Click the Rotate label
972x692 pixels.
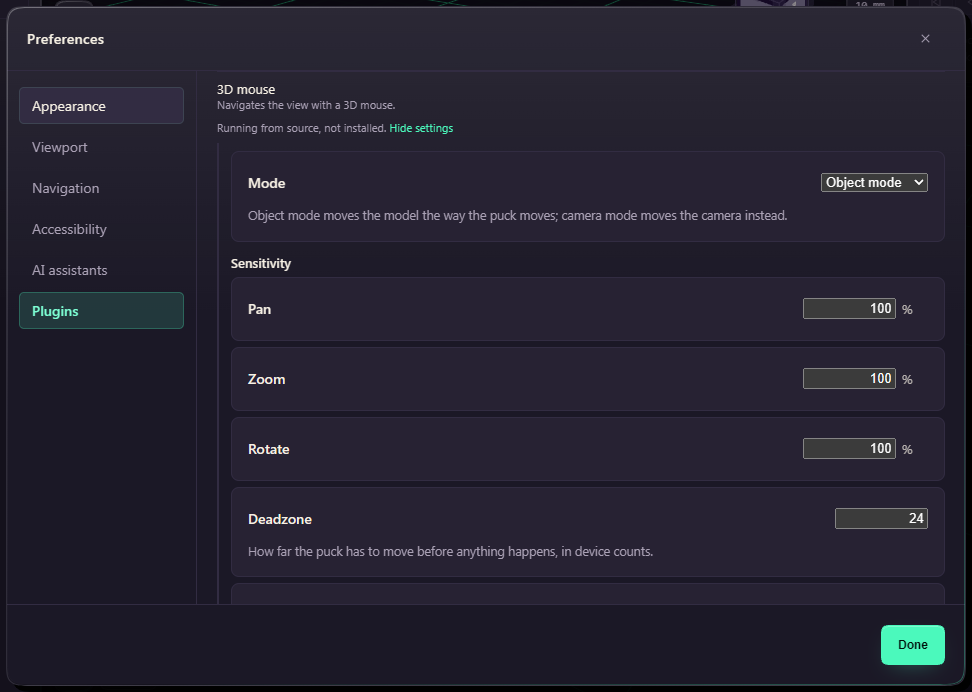pos(268,449)
